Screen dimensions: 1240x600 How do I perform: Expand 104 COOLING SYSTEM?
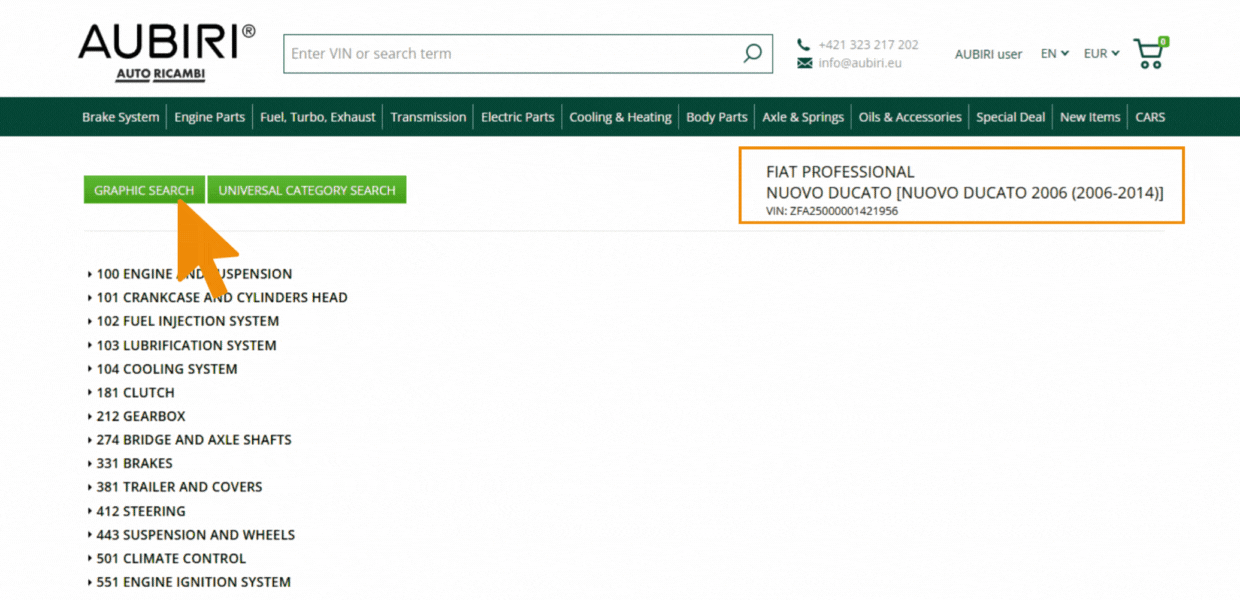[x=162, y=369]
